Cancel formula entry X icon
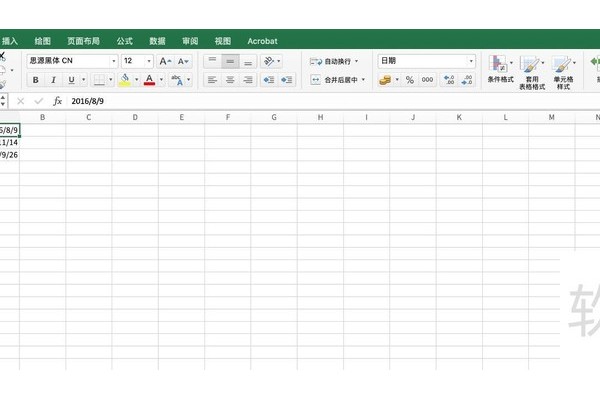 [x=21, y=101]
